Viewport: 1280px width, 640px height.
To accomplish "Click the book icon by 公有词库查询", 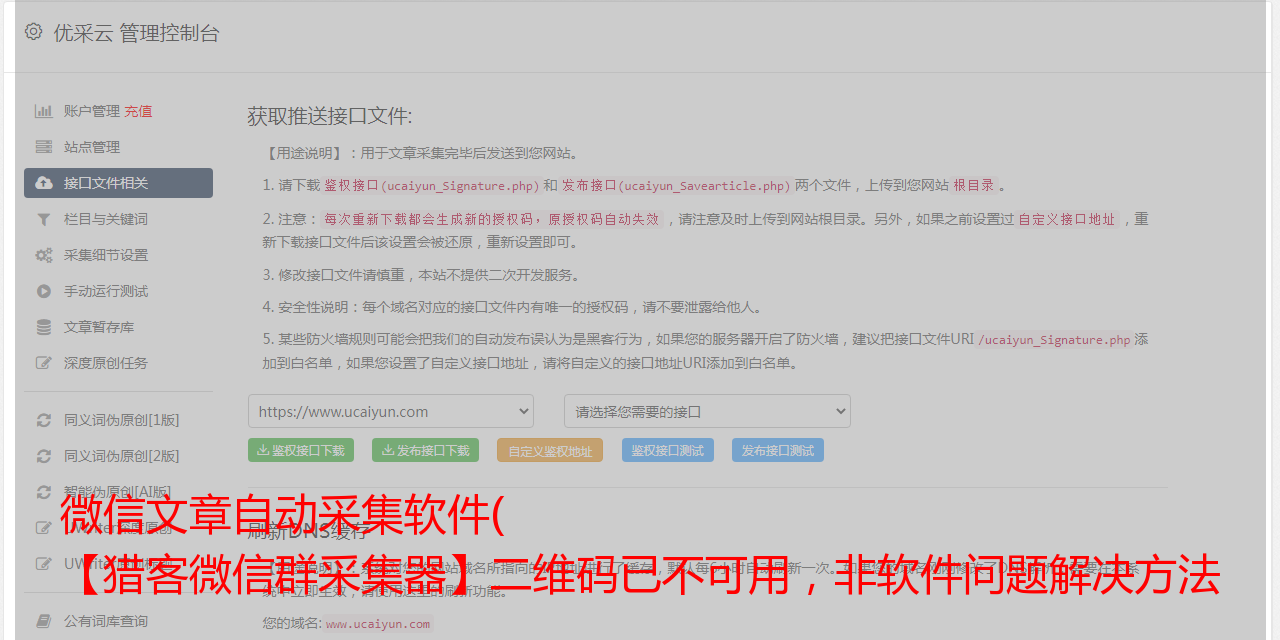I will tap(44, 621).
